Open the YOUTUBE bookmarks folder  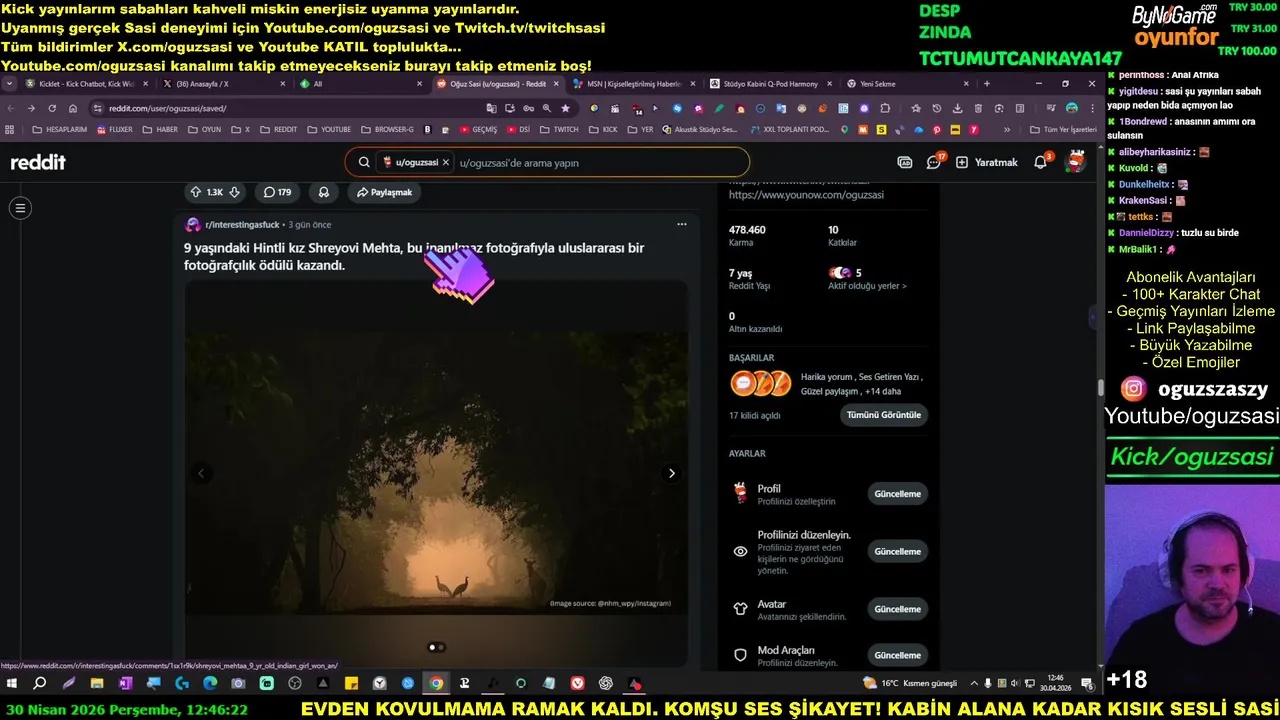point(329,129)
